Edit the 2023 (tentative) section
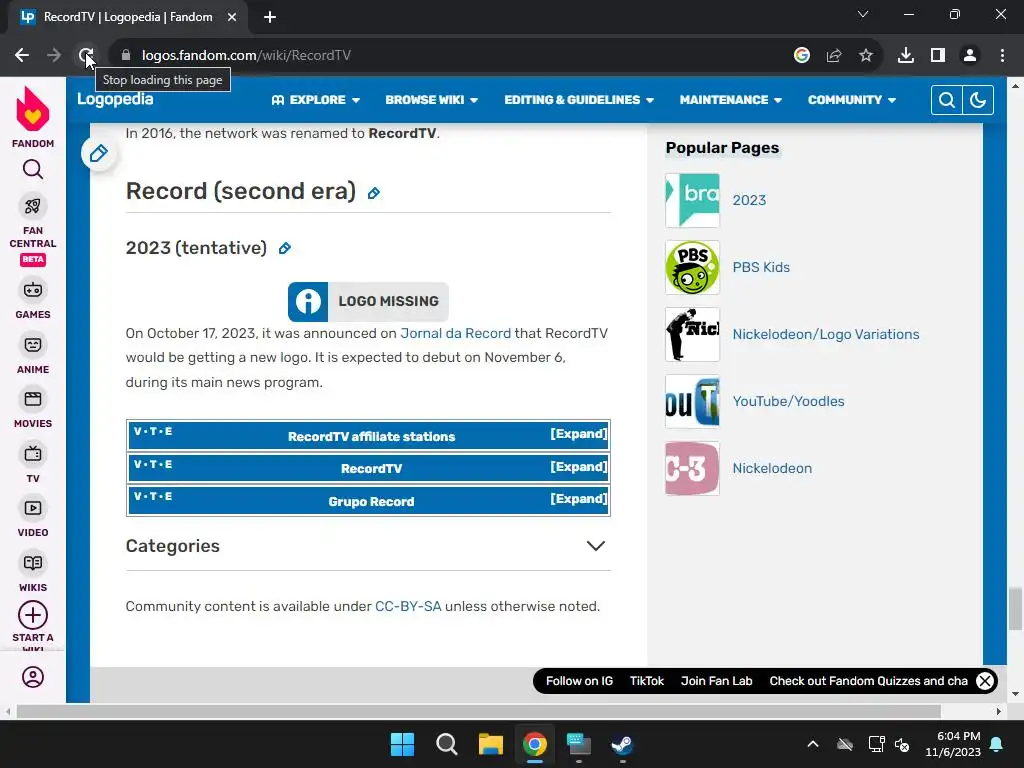Viewport: 1024px width, 768px height. coord(285,248)
